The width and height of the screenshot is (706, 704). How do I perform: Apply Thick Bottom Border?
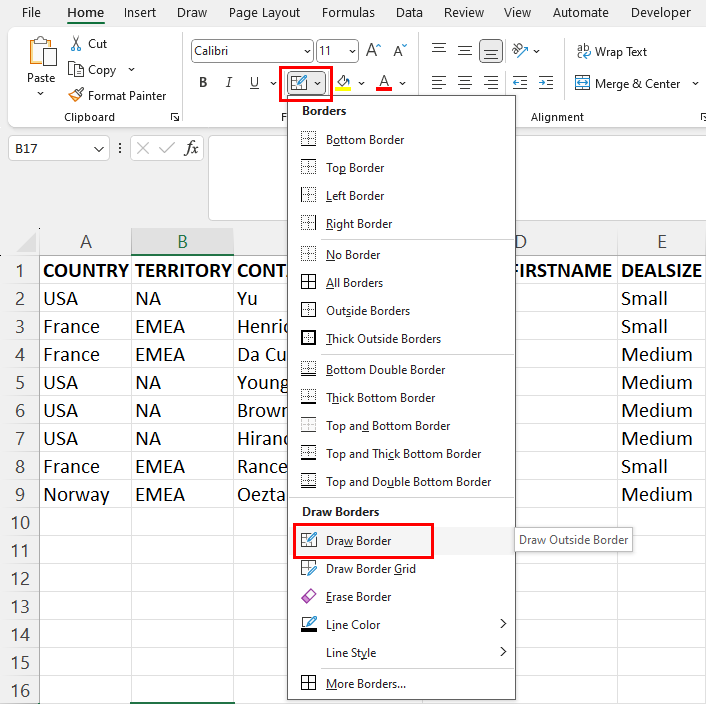coord(401,397)
